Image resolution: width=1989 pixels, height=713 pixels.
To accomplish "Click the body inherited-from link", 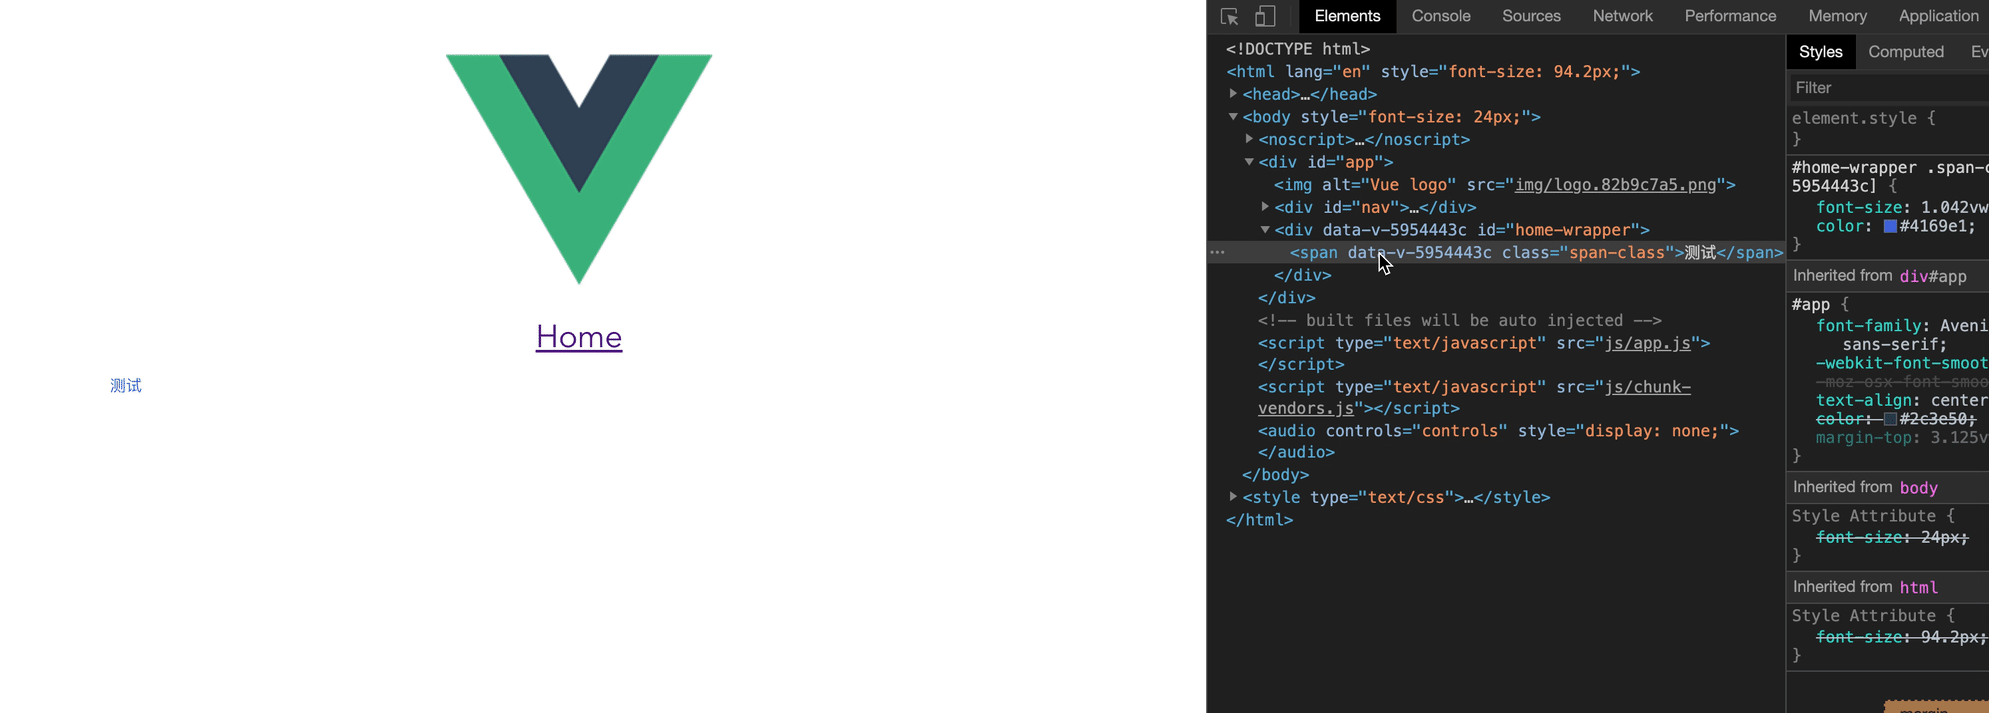I will 1918,488.
